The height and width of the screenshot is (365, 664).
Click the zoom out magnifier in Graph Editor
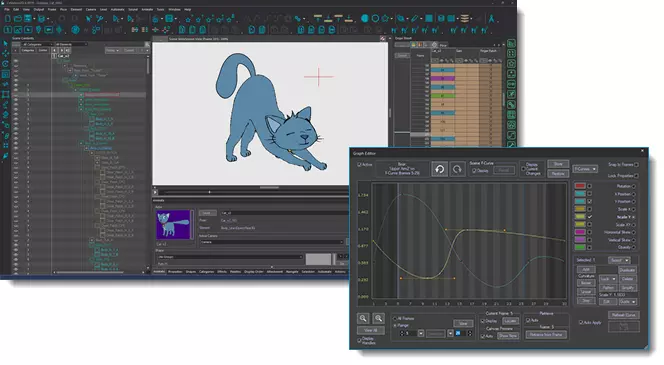point(378,318)
